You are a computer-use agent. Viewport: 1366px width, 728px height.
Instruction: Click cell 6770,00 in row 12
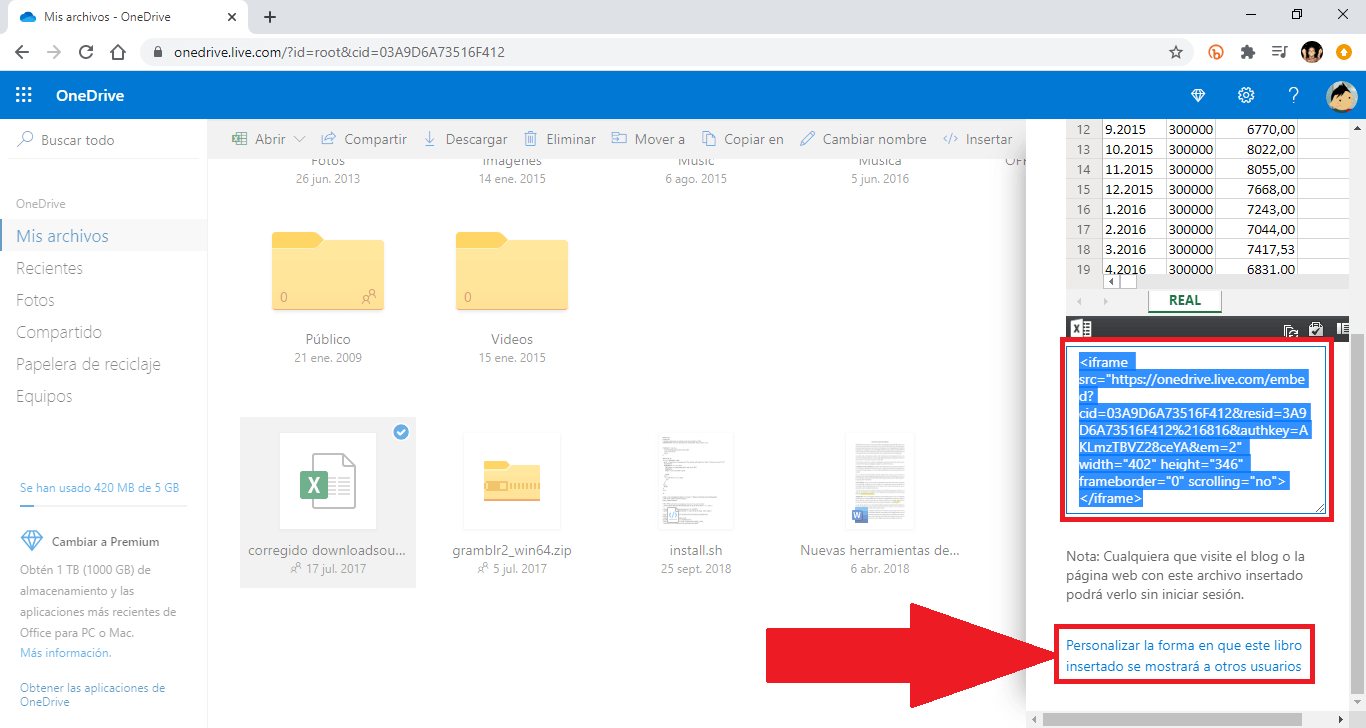[1258, 129]
